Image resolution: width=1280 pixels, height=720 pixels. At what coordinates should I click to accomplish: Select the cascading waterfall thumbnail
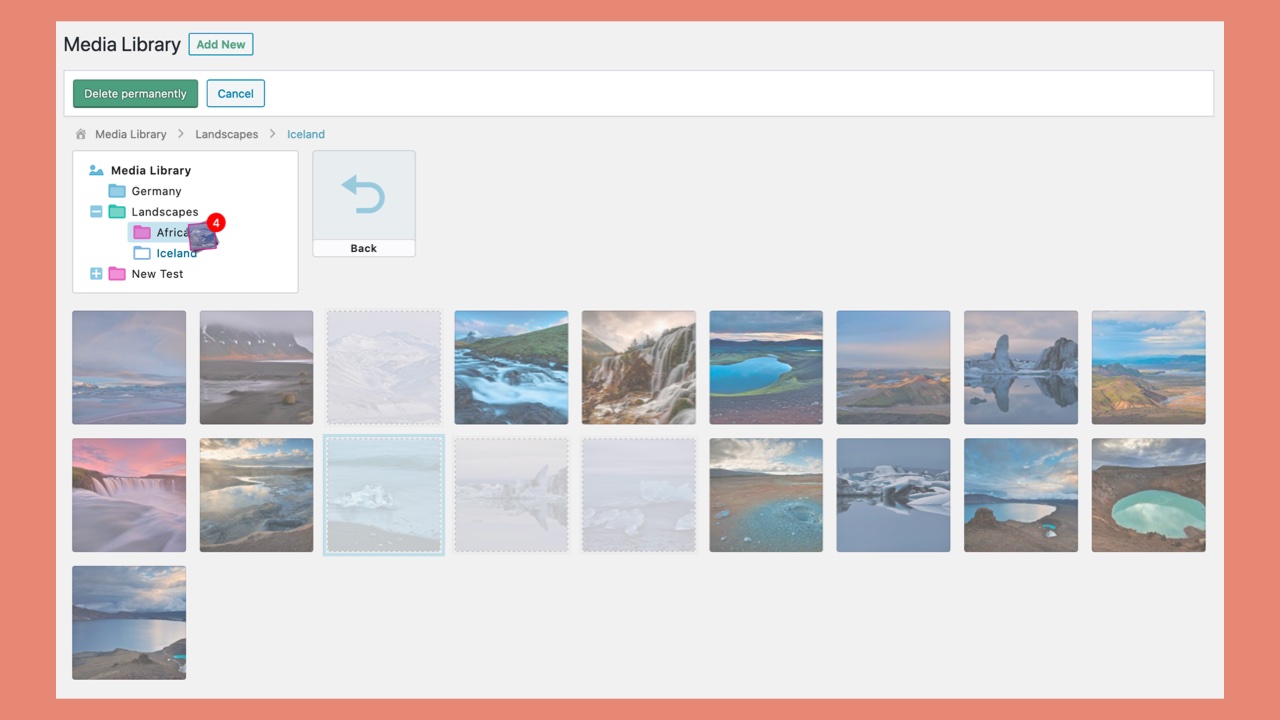pyautogui.click(x=639, y=368)
